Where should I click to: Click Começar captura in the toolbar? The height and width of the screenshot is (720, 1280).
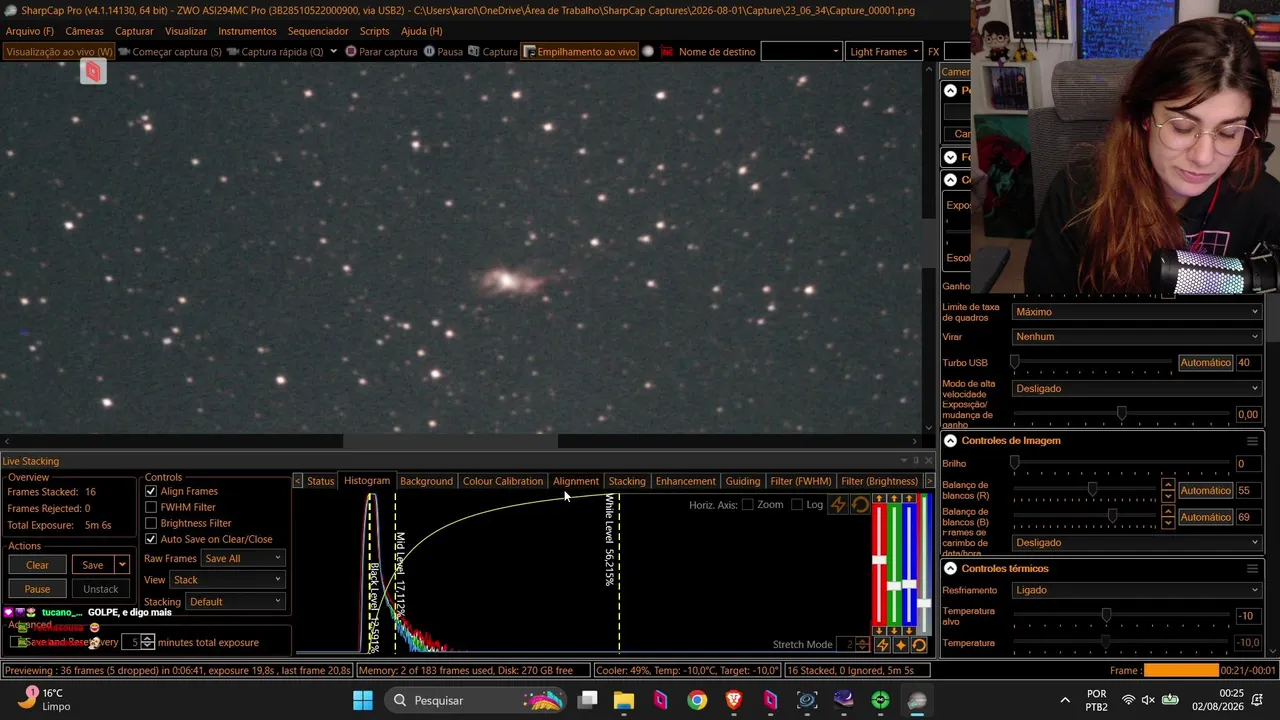click(169, 52)
